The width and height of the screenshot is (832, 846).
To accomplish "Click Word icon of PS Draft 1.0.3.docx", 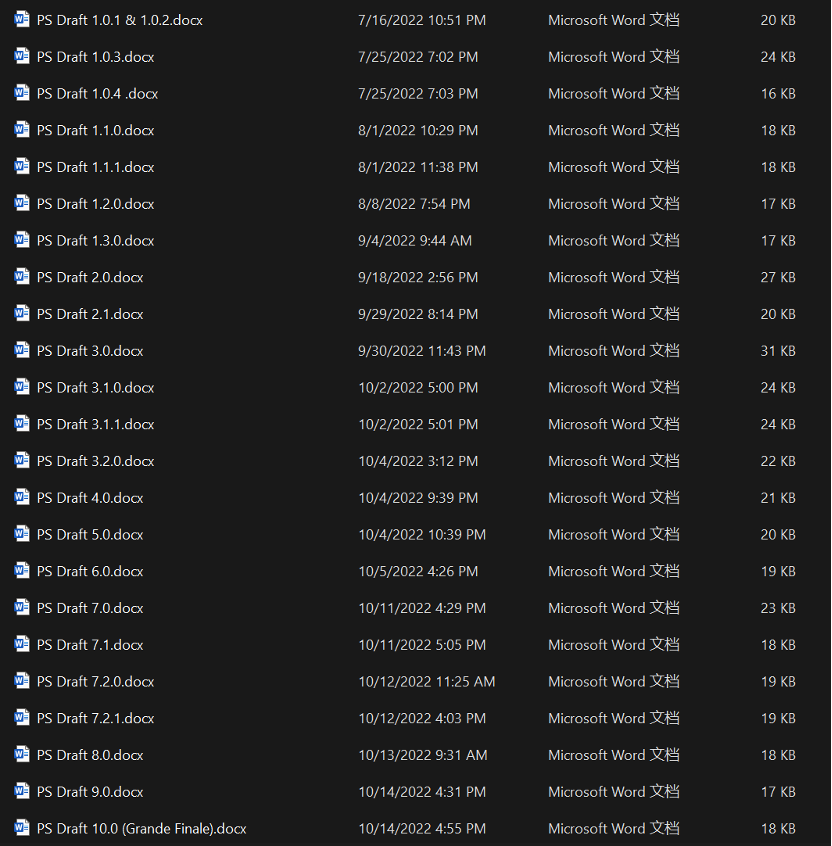I will click(x=22, y=56).
